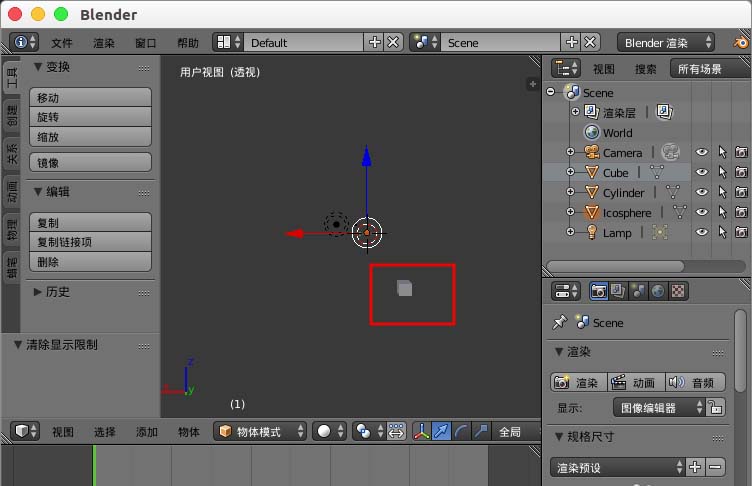The height and width of the screenshot is (486, 752).
Task: Expand the History panel
Action: 38,292
